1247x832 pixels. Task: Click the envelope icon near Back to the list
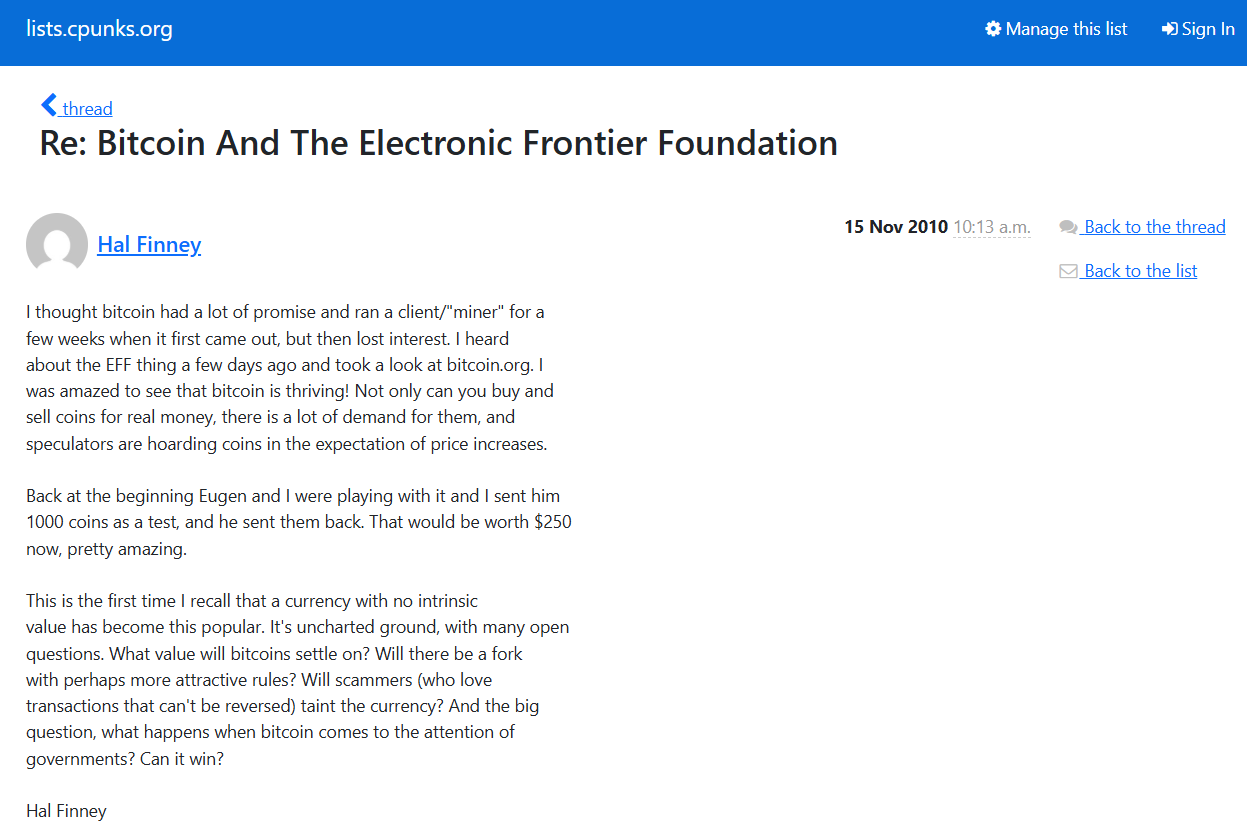(x=1068, y=271)
